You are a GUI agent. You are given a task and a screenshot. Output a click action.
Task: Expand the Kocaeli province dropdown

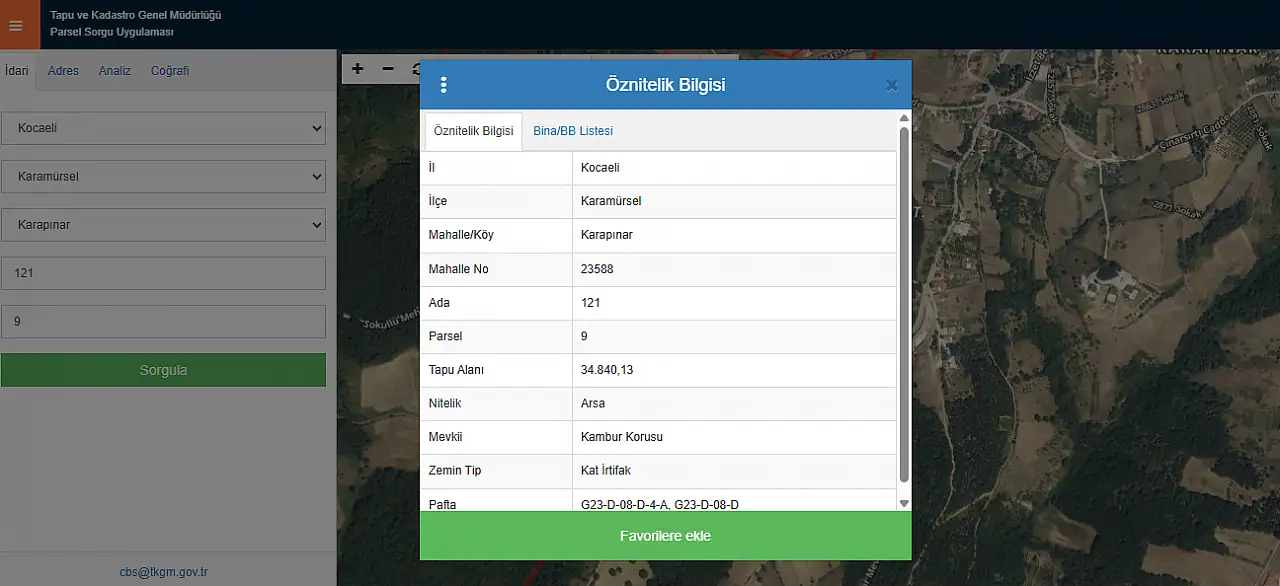point(163,128)
